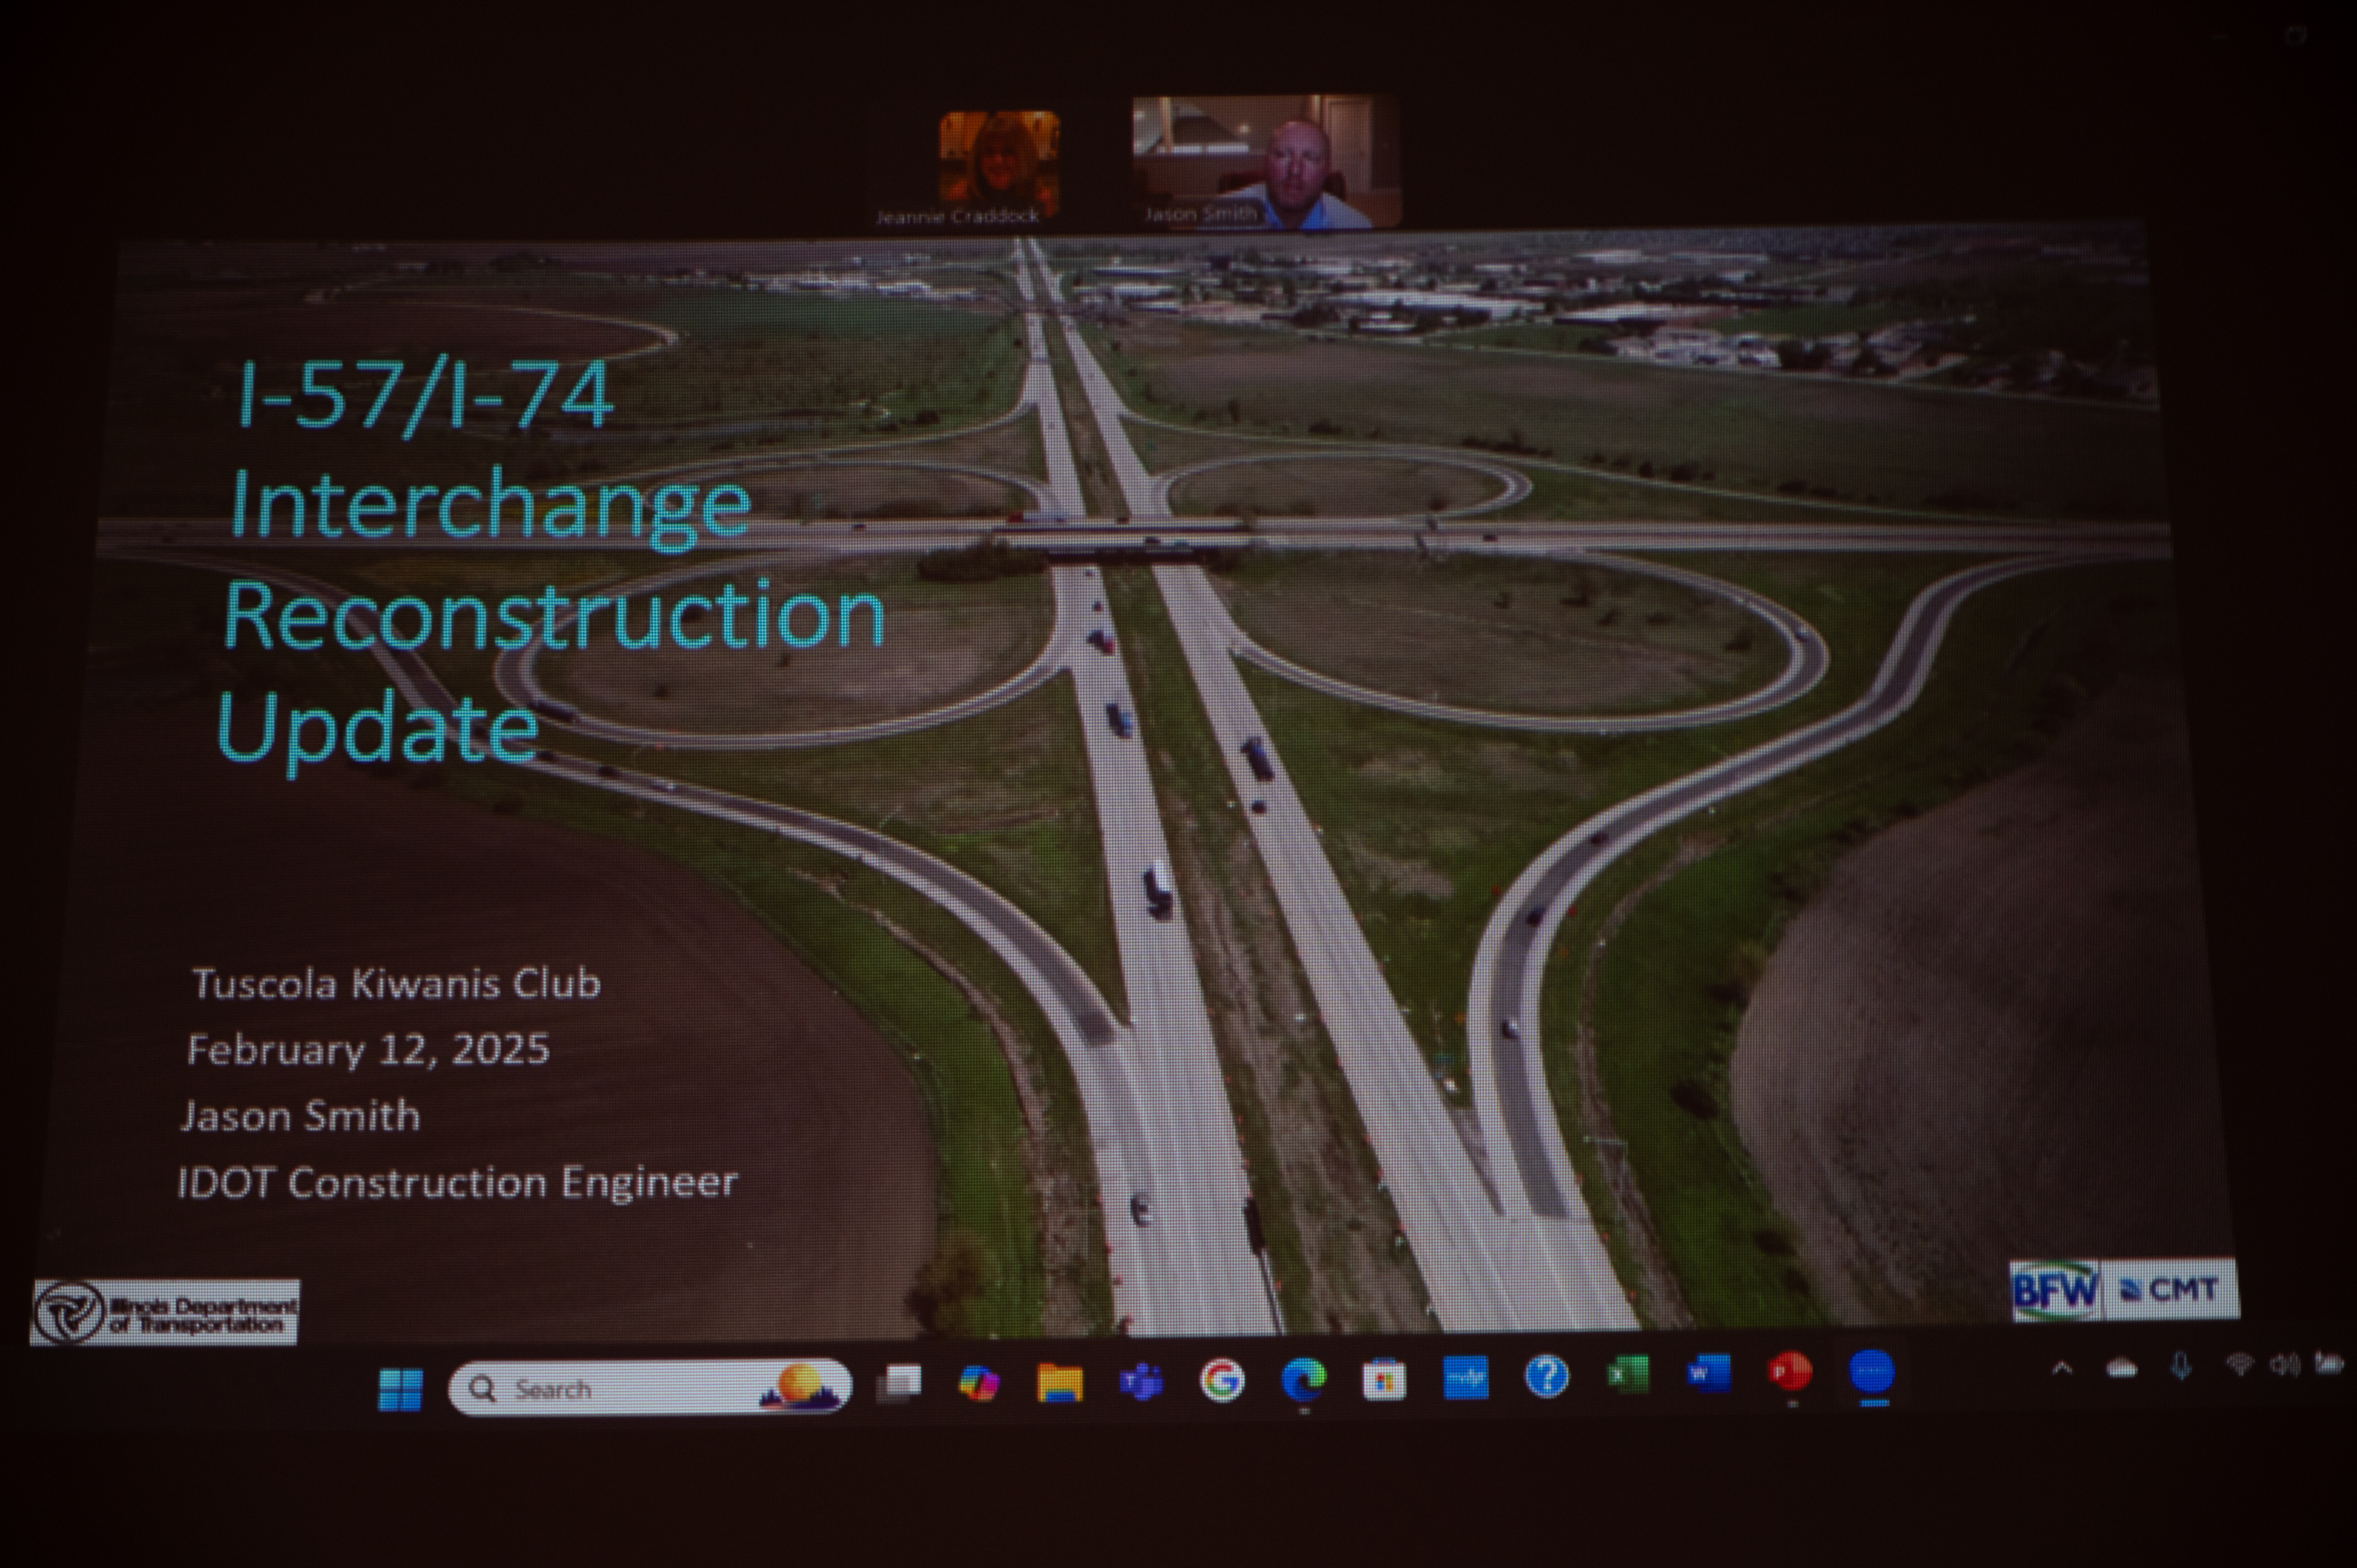
Task: Click the microphone tray icon
Action: [x=2181, y=1366]
